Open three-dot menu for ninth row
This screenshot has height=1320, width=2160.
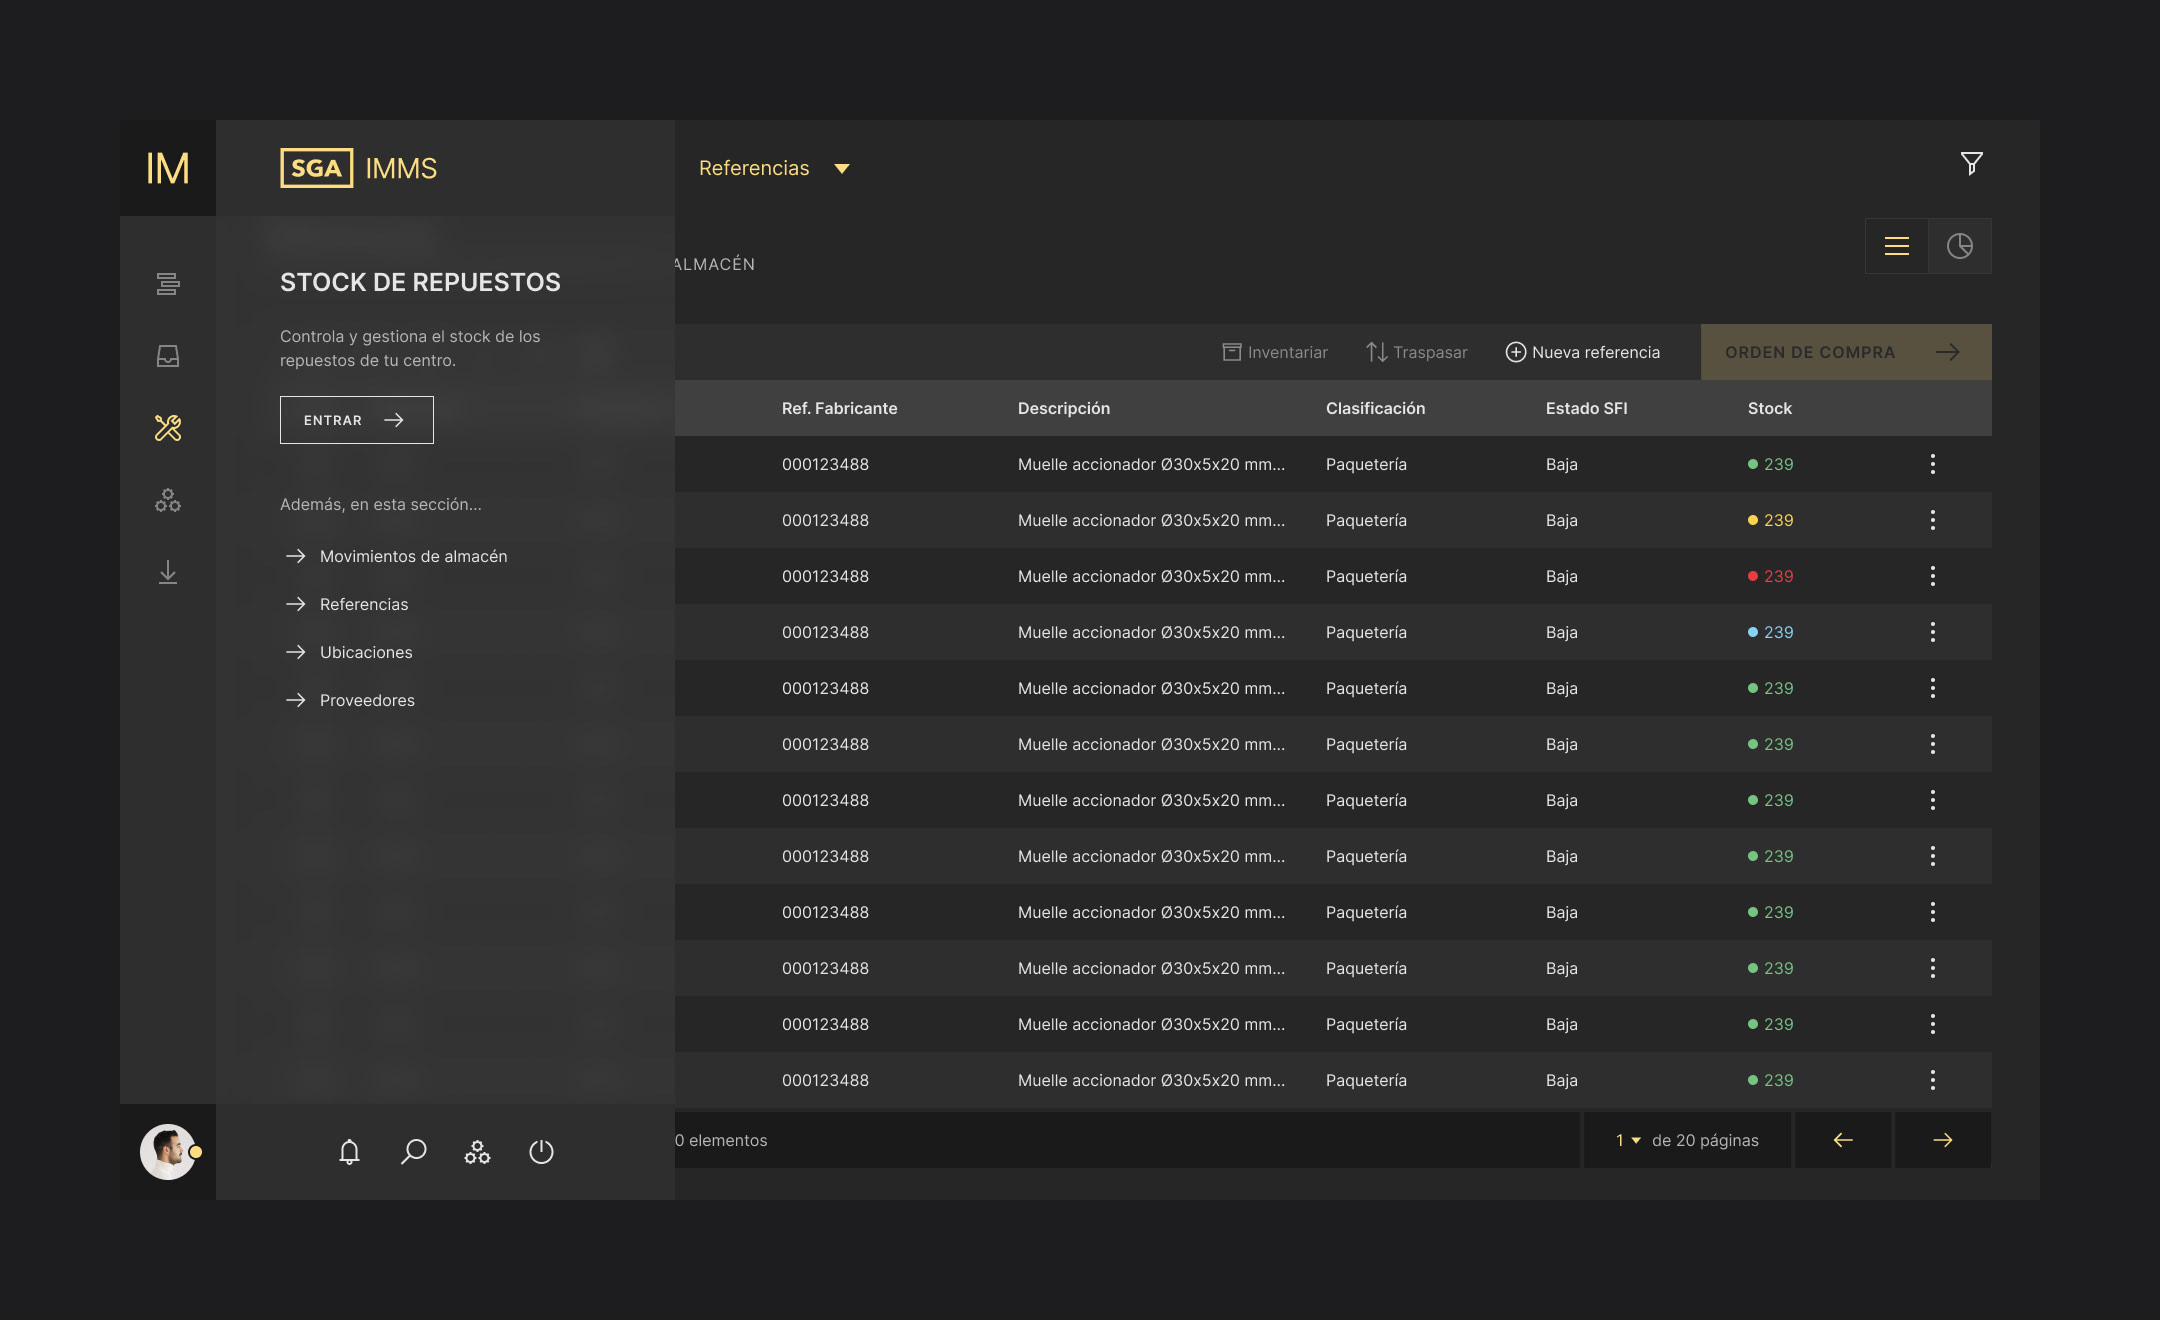[1933, 912]
